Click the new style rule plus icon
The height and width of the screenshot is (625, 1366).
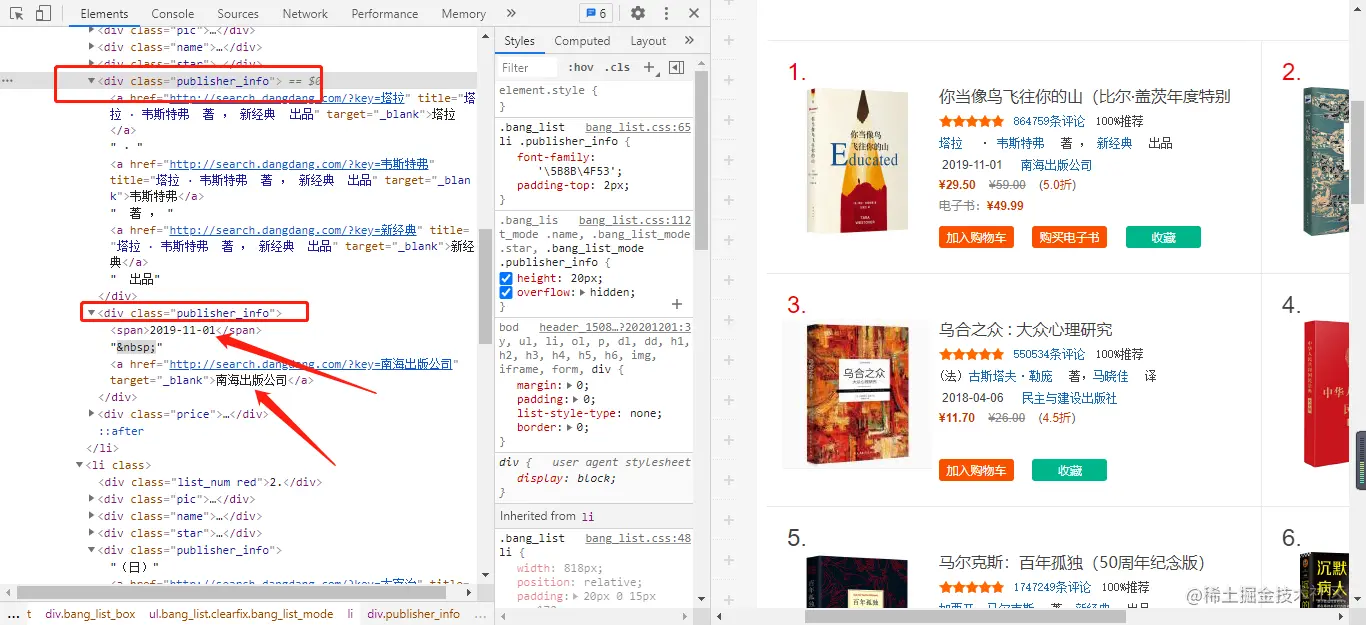(x=648, y=67)
